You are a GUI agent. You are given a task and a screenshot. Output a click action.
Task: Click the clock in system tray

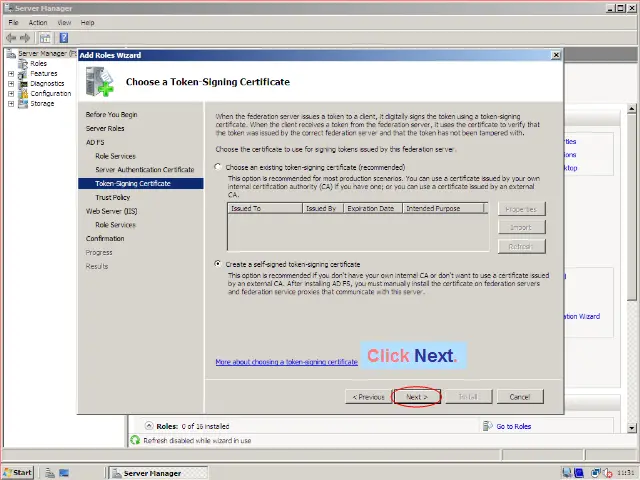[625, 473]
